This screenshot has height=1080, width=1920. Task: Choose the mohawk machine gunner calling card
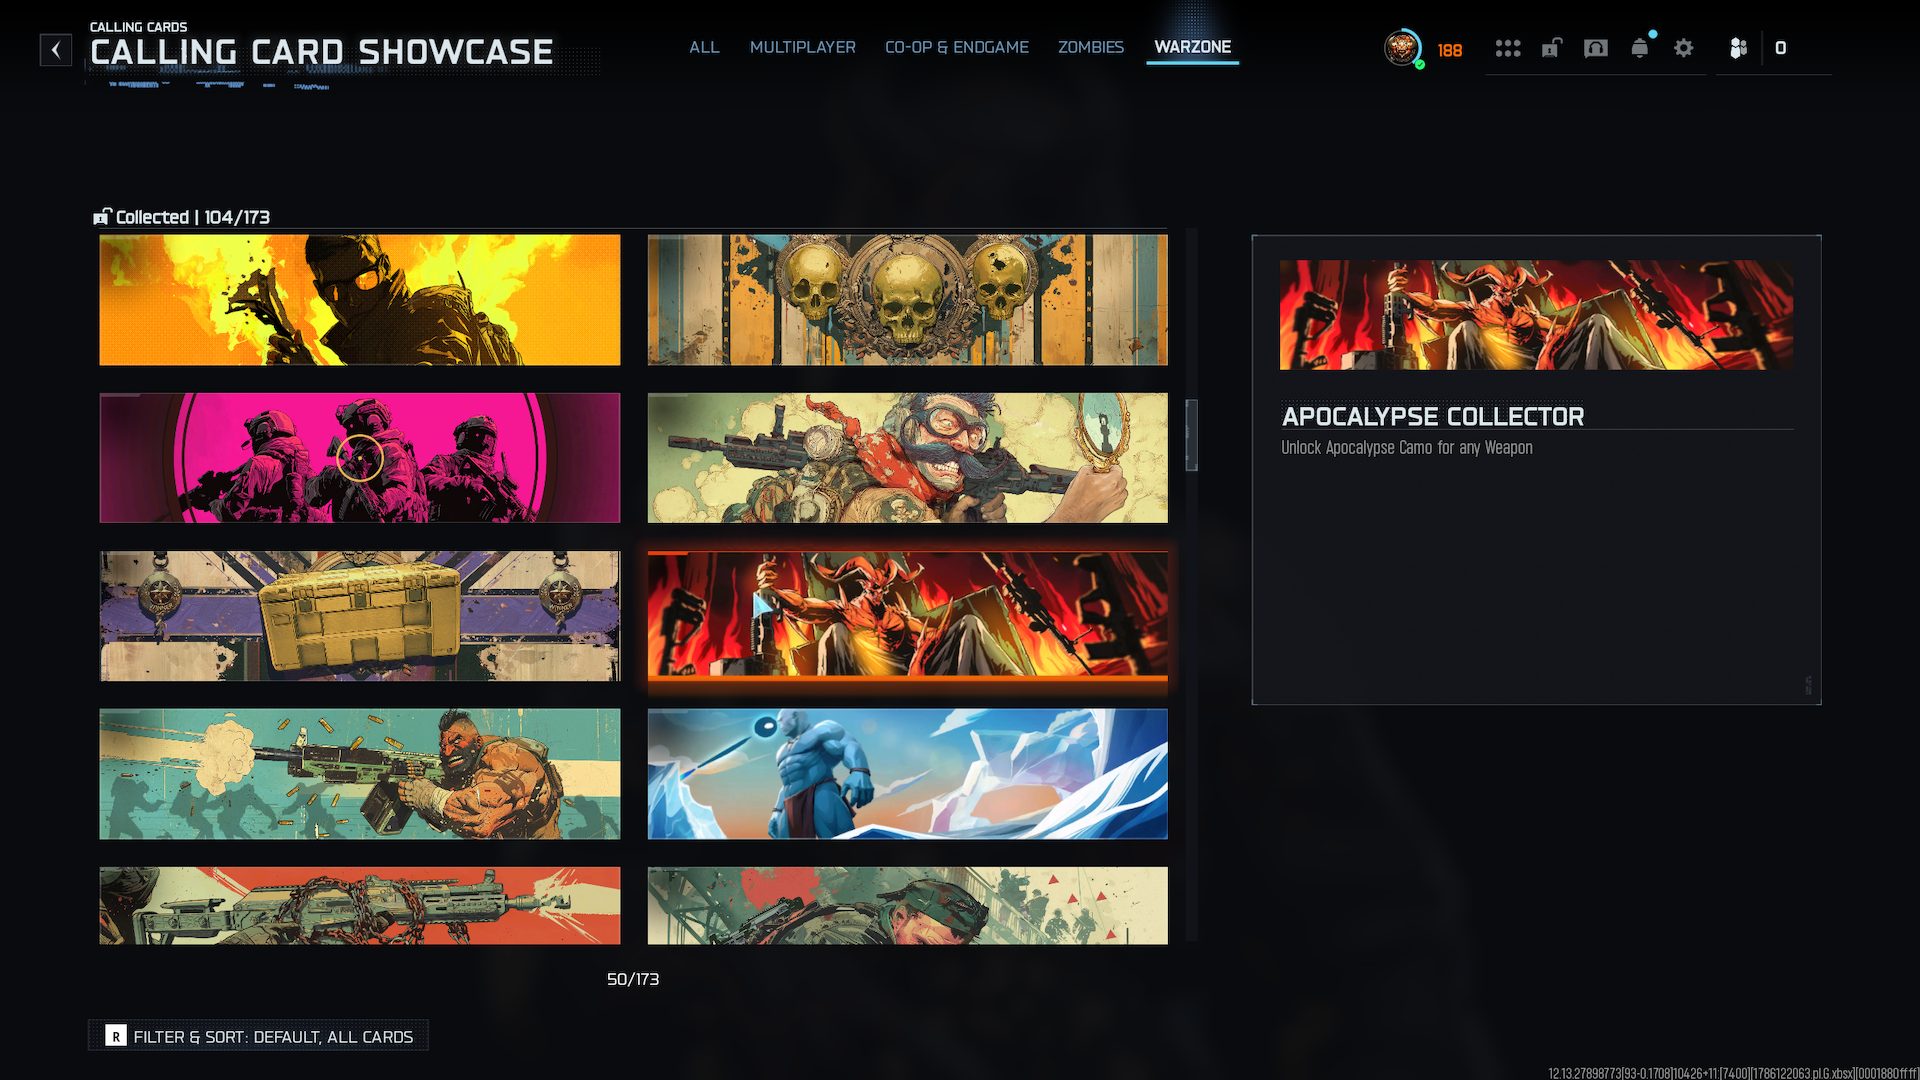360,774
